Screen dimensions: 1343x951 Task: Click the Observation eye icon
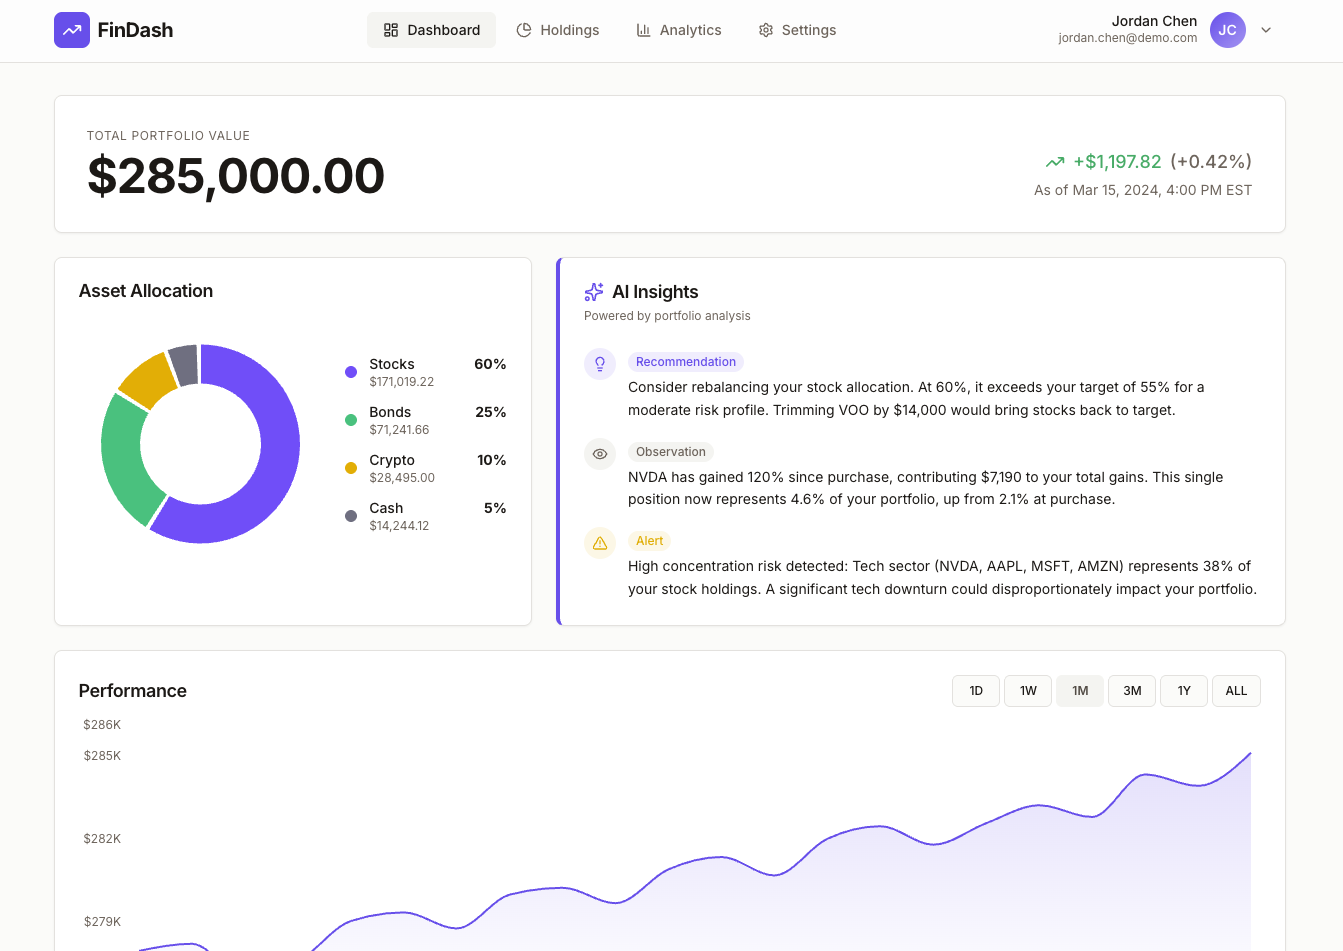(x=599, y=453)
